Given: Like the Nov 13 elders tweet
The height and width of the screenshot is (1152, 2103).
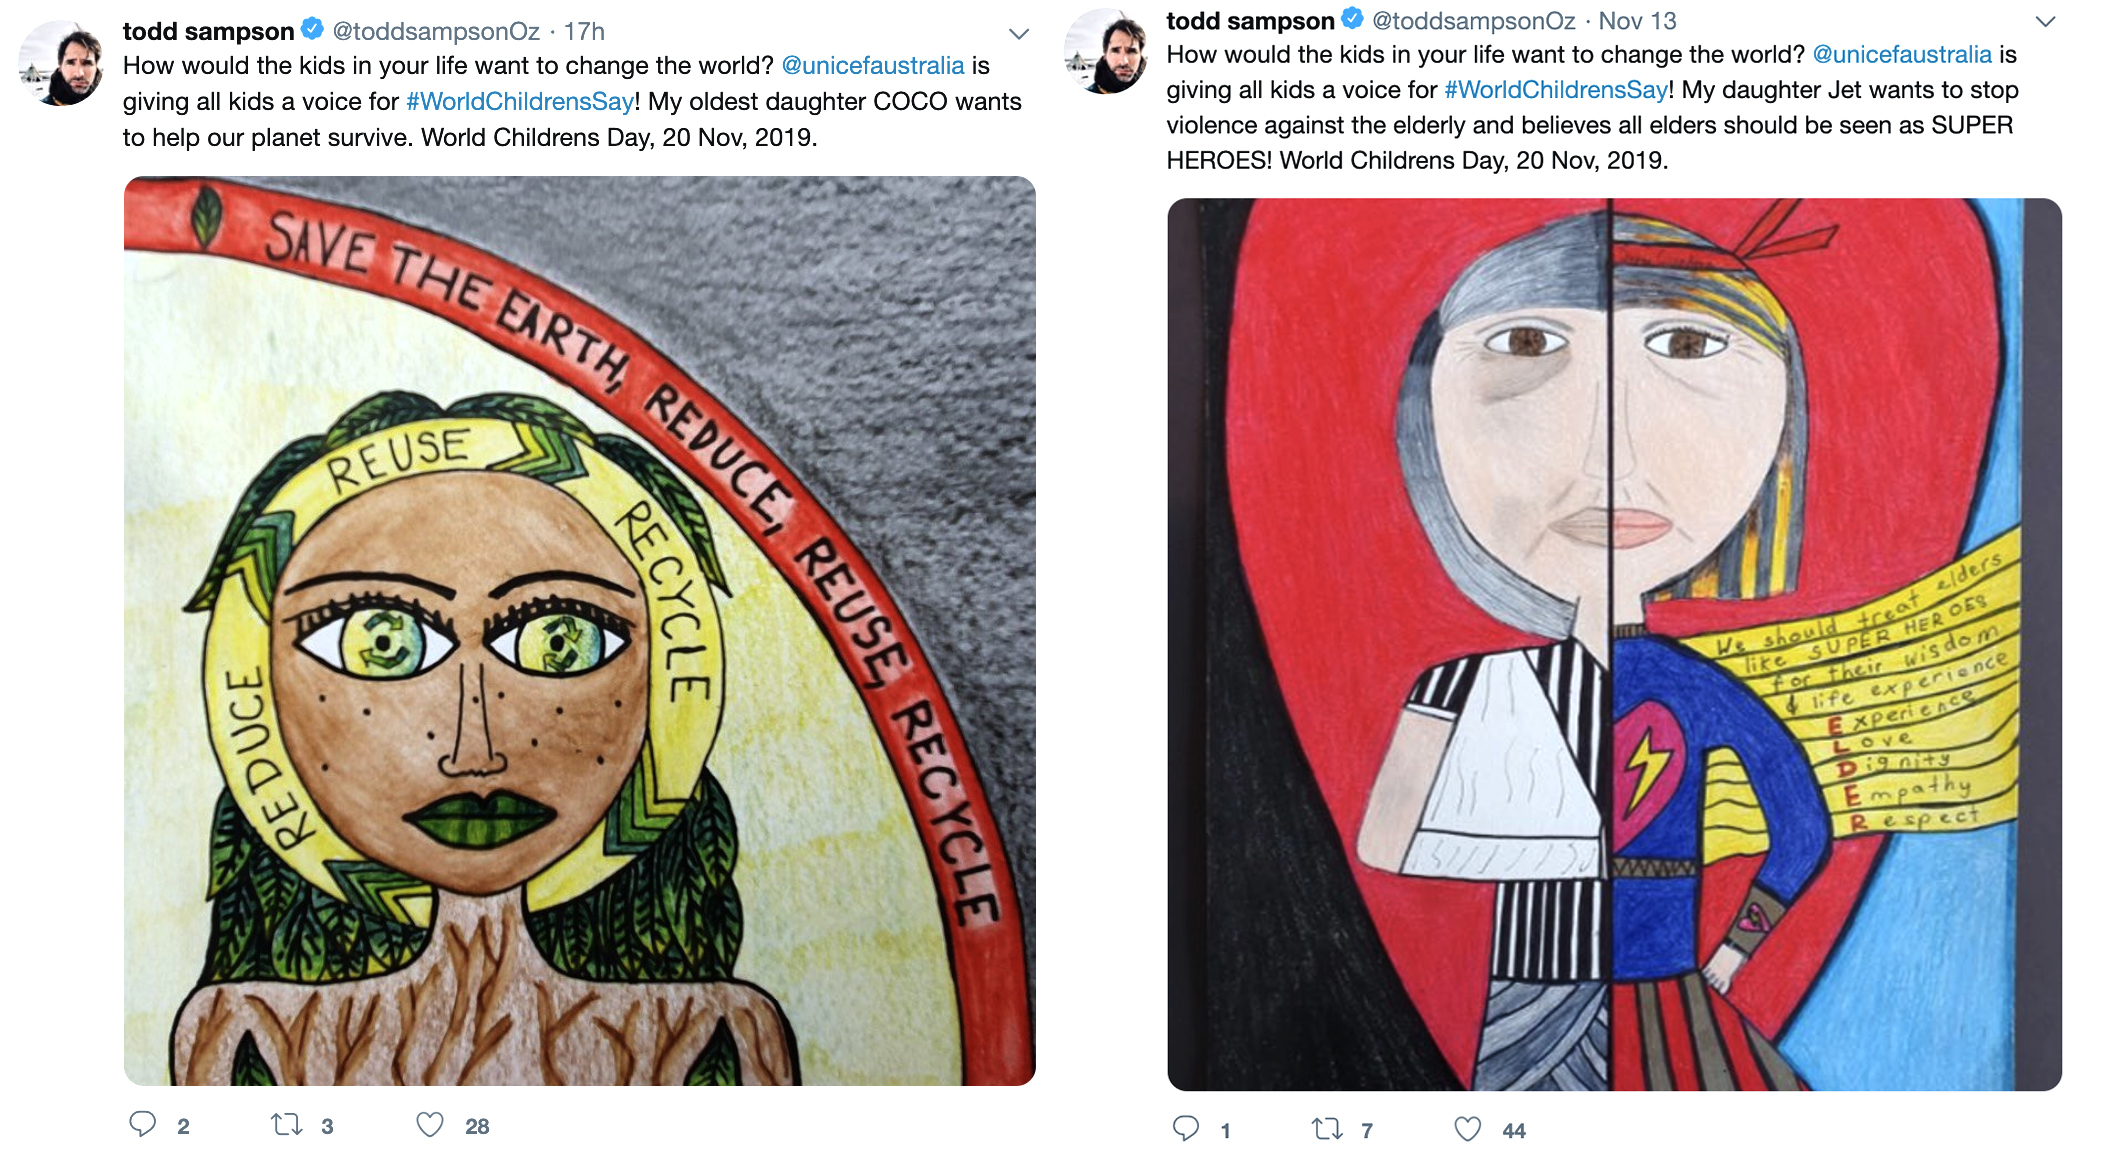Looking at the screenshot, I should (1468, 1129).
